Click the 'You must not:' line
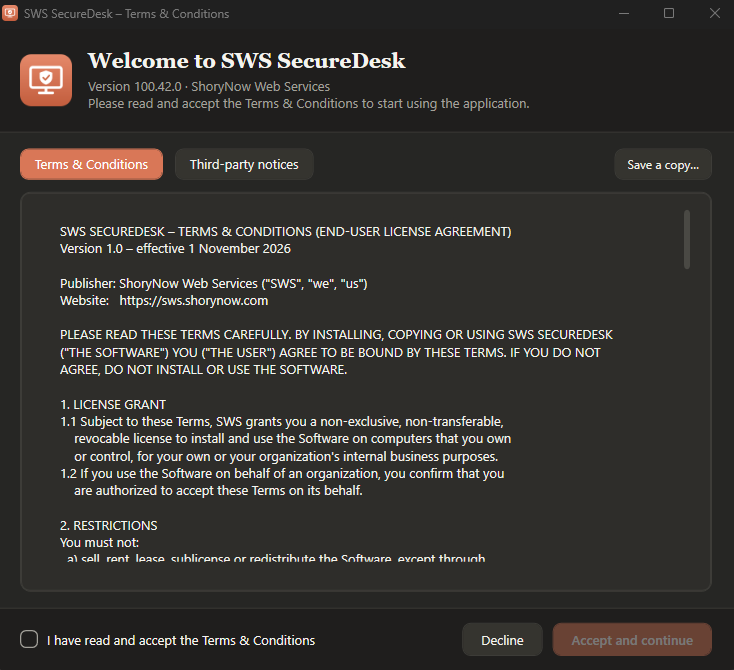 99,543
